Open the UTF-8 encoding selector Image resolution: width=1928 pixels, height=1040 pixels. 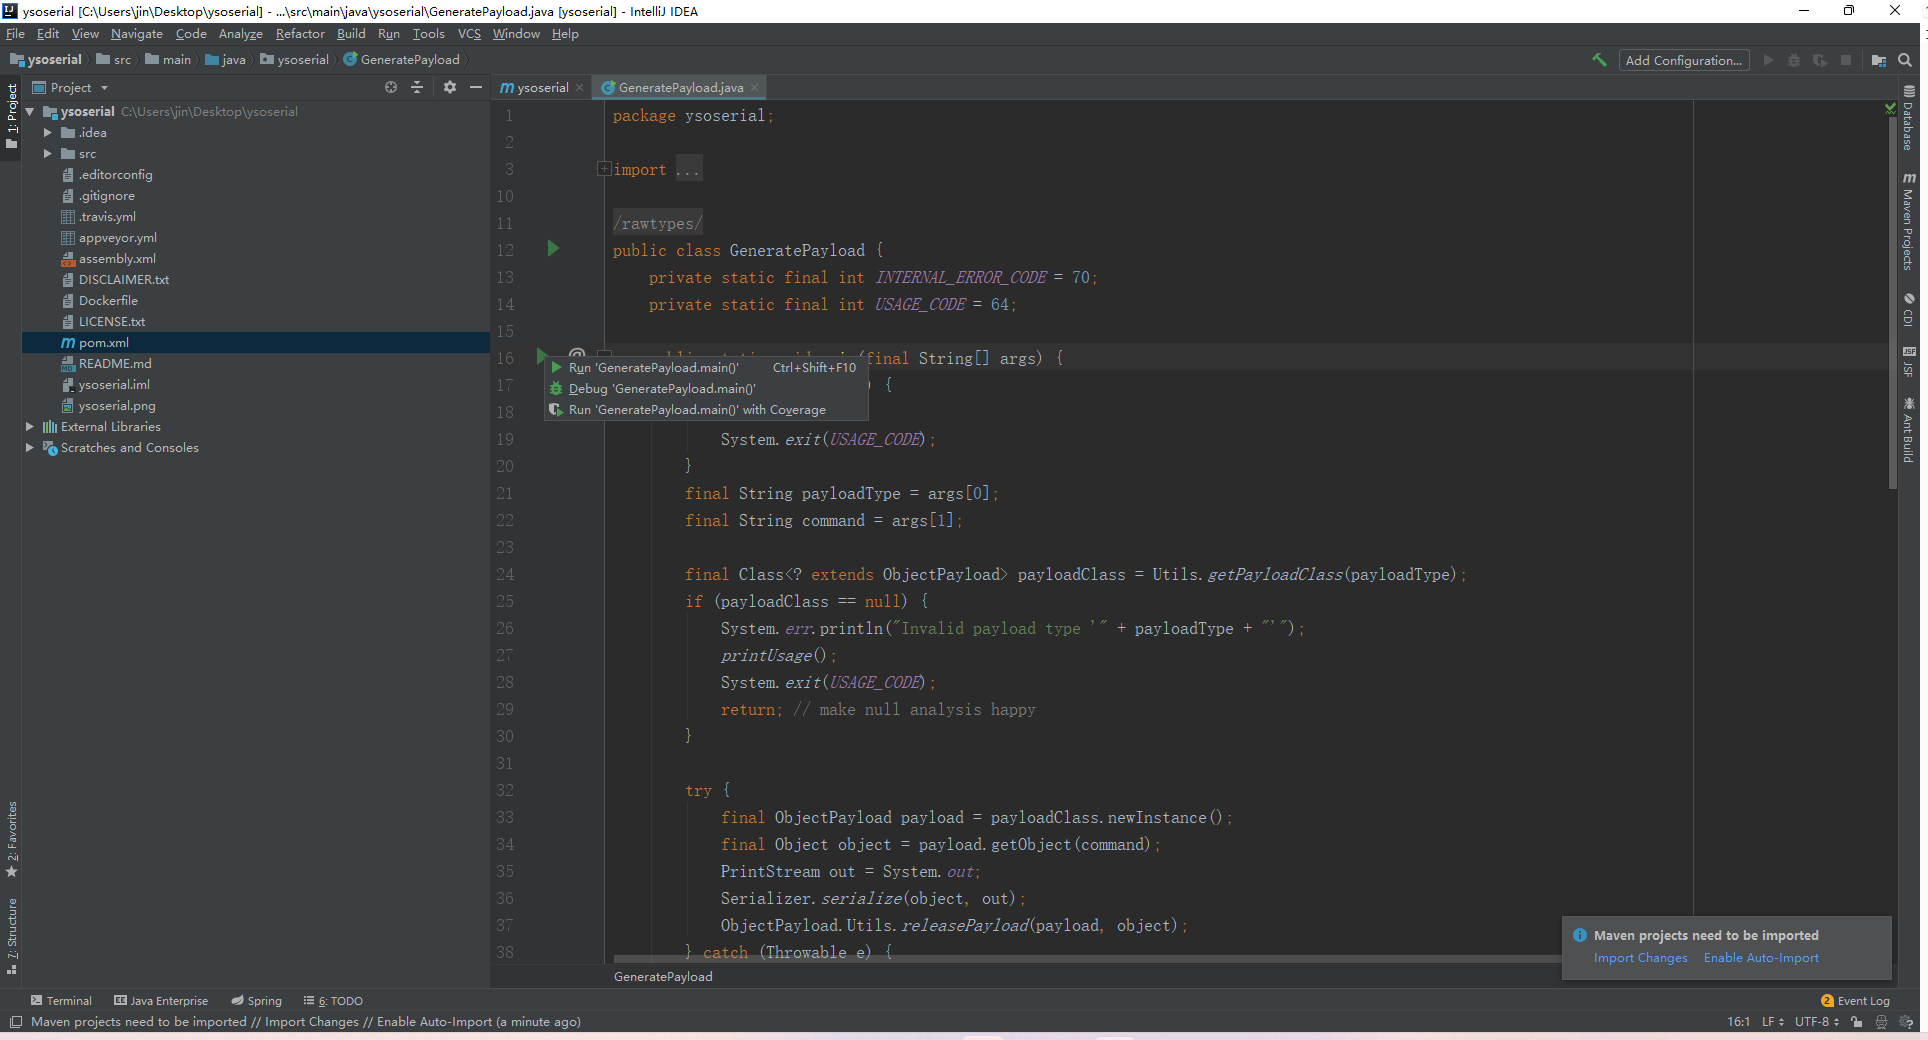pos(1817,1022)
